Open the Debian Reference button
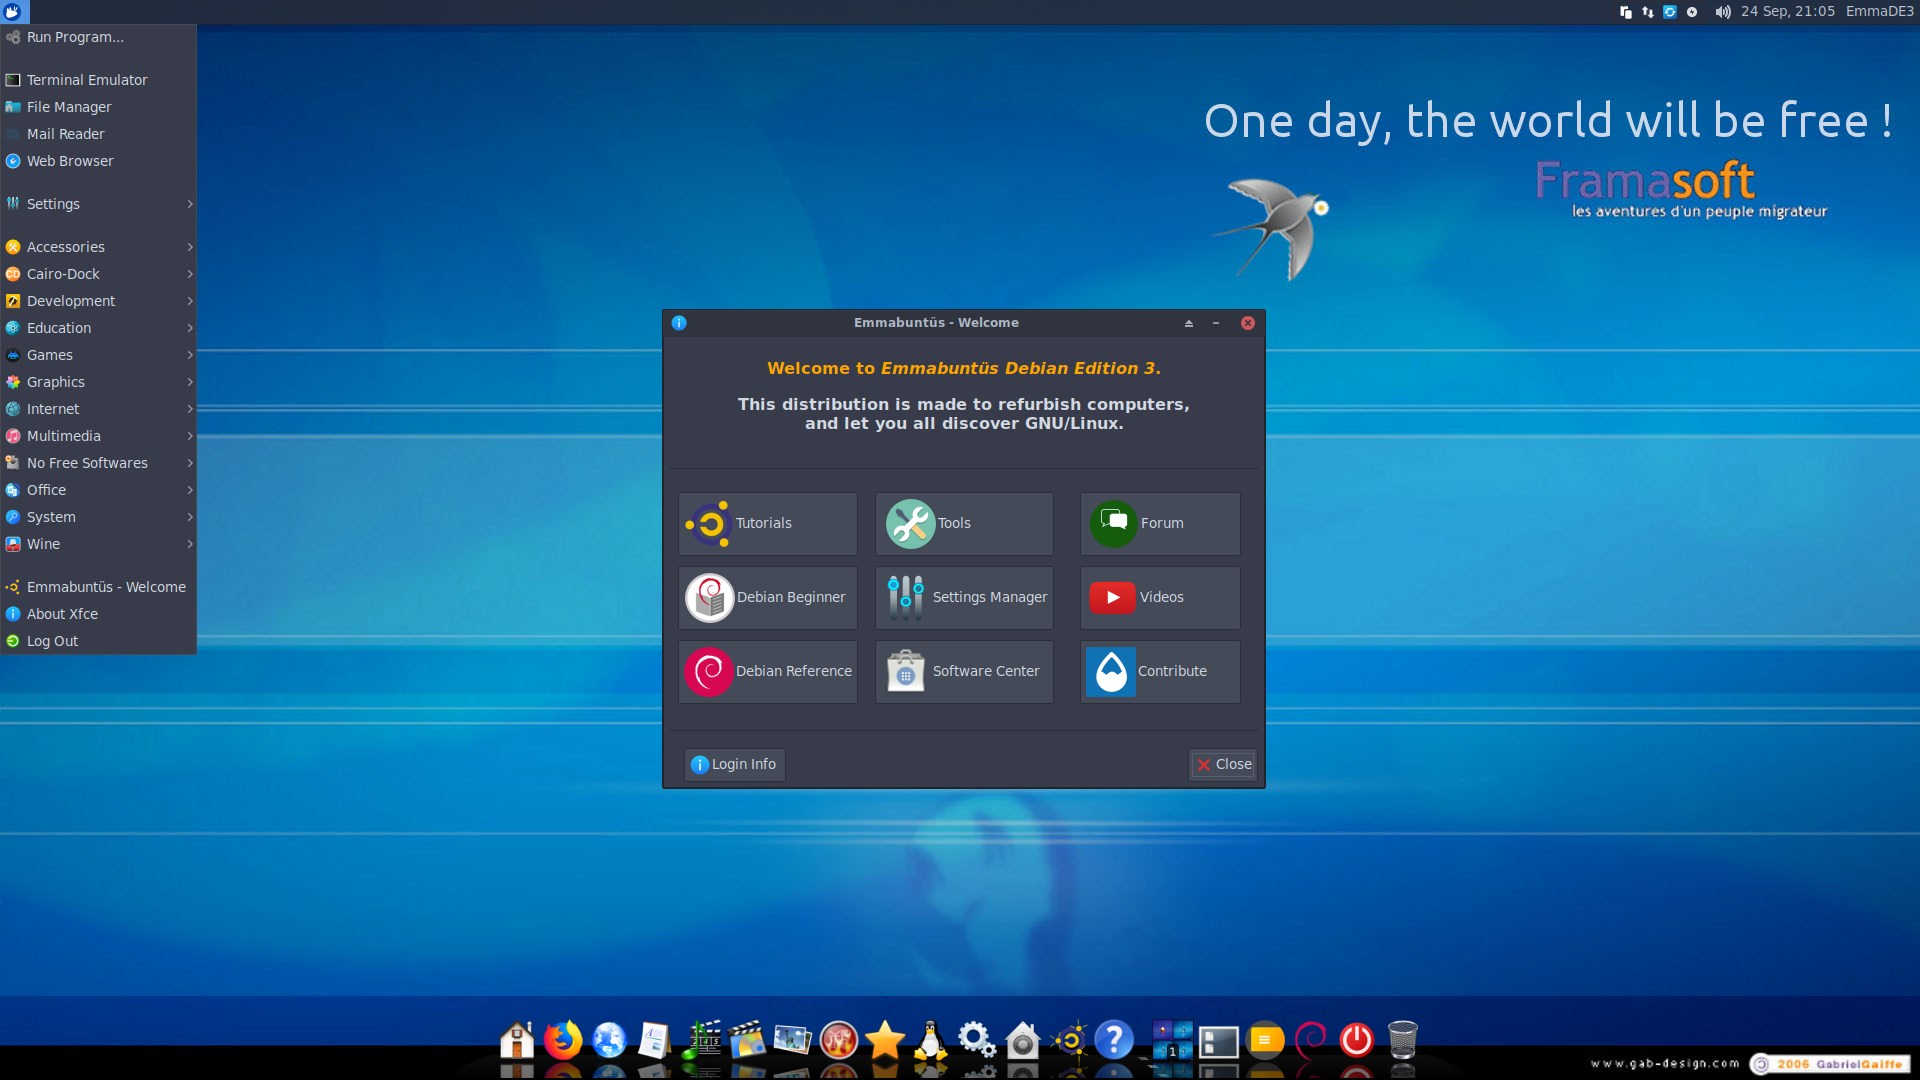Viewport: 1920px width, 1080px height. click(x=767, y=671)
